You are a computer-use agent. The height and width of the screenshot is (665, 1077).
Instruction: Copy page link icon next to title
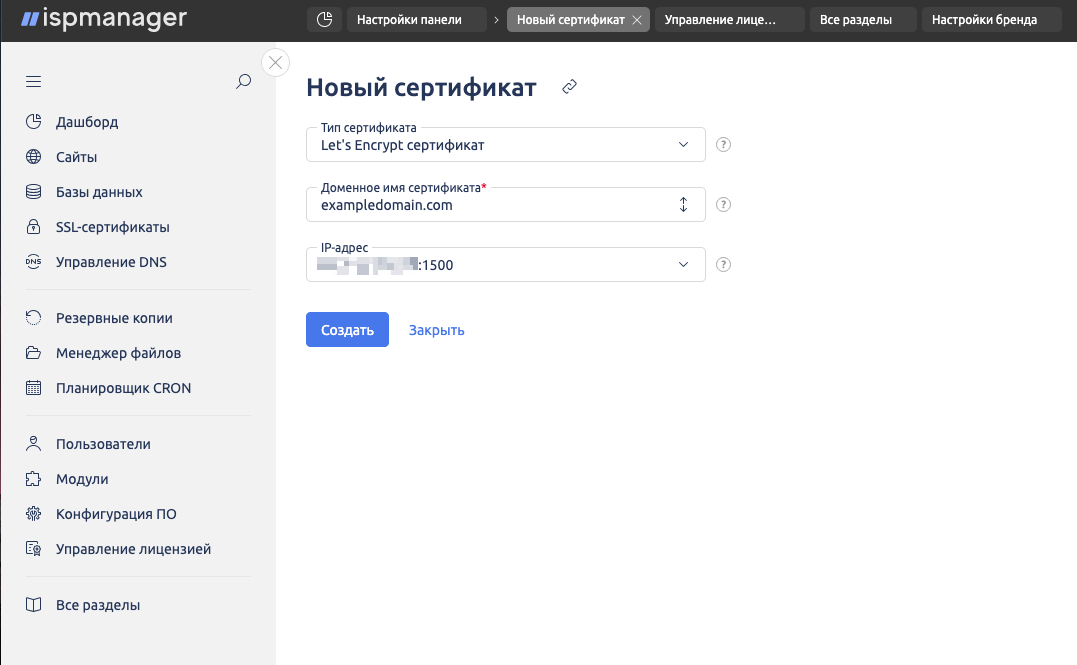click(569, 88)
